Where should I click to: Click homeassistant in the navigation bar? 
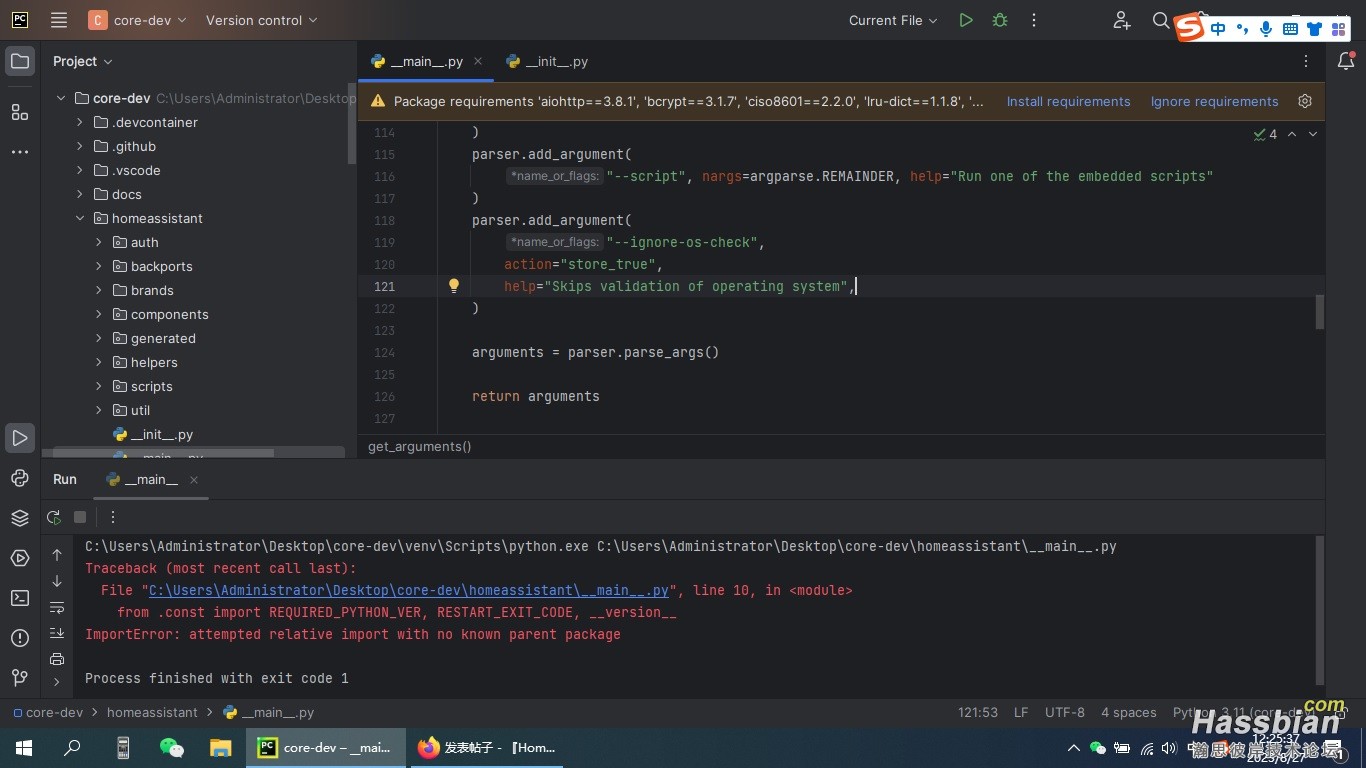coord(152,713)
